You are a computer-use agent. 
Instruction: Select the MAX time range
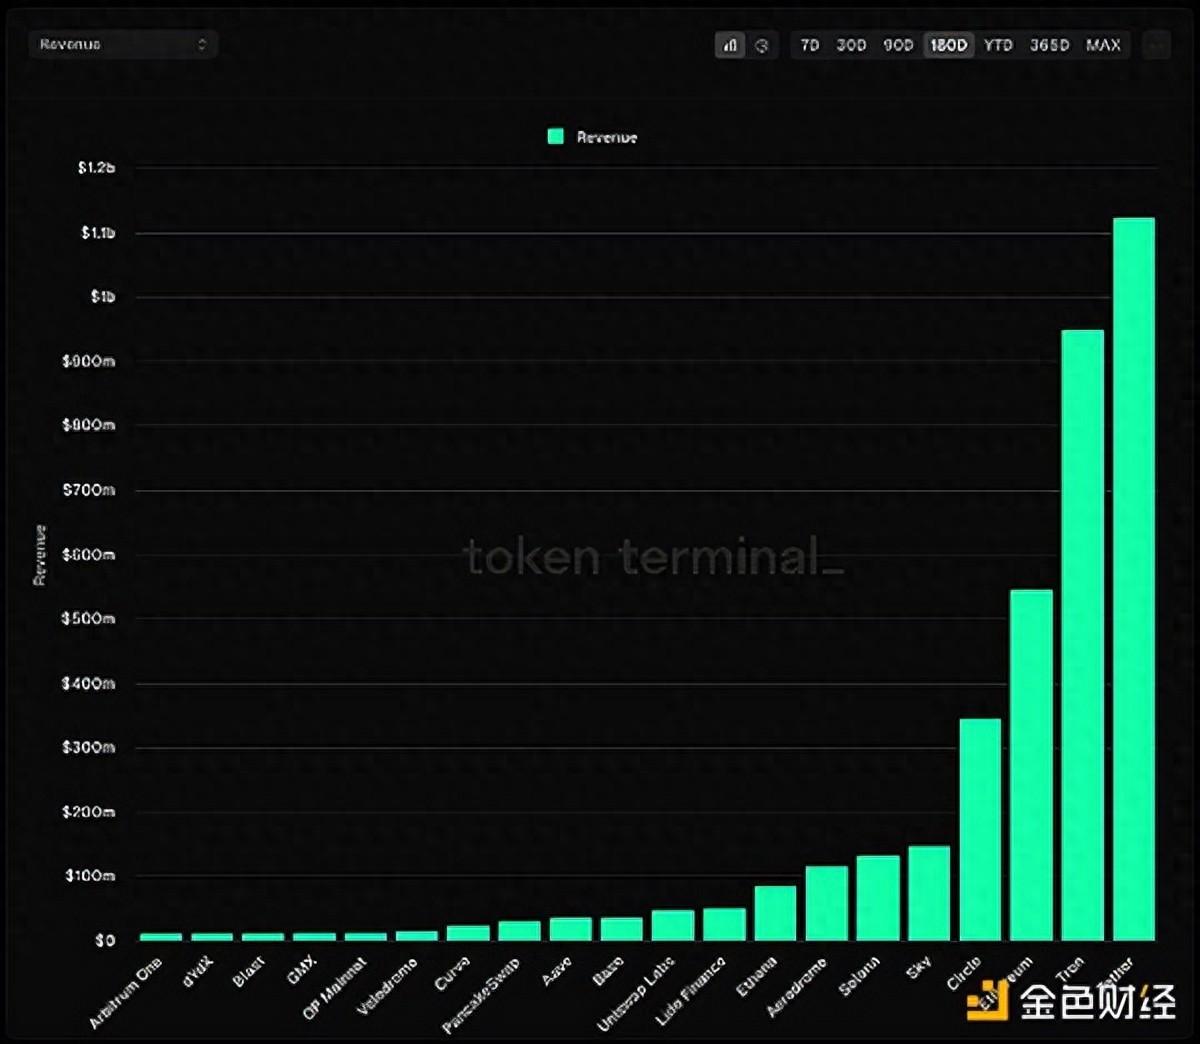pyautogui.click(x=1103, y=45)
